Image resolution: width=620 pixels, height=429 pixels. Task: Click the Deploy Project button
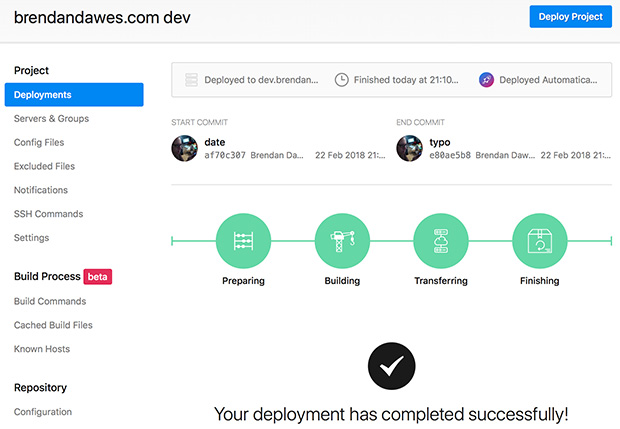[x=570, y=17]
